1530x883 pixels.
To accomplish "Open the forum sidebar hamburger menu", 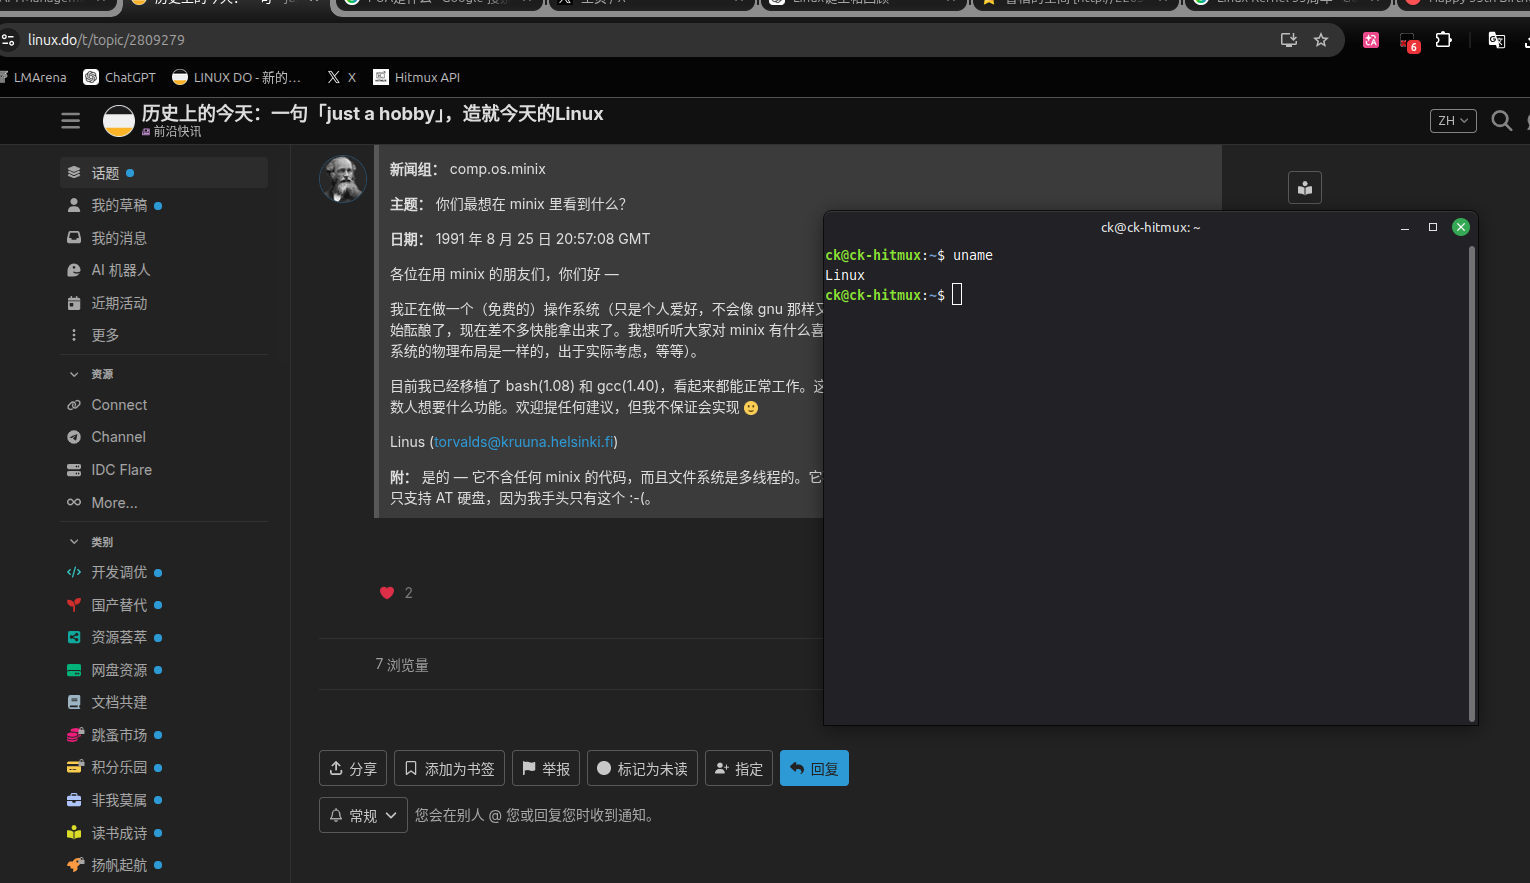I will tap(70, 121).
